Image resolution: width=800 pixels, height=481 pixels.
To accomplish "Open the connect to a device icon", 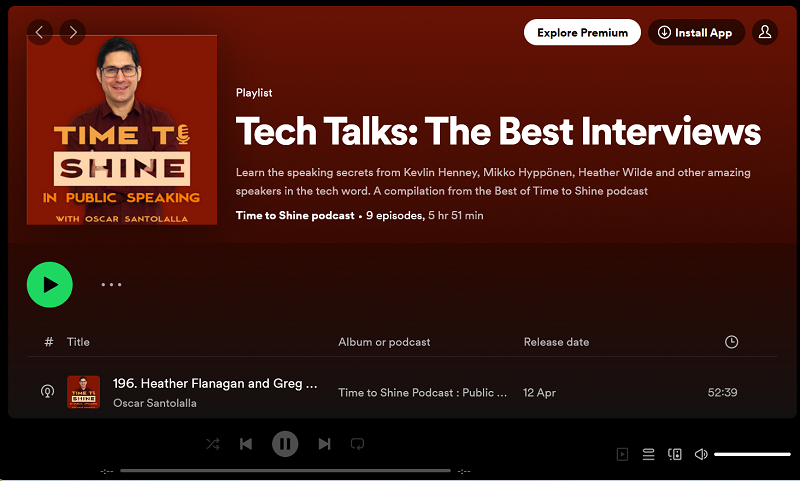I will click(x=674, y=454).
